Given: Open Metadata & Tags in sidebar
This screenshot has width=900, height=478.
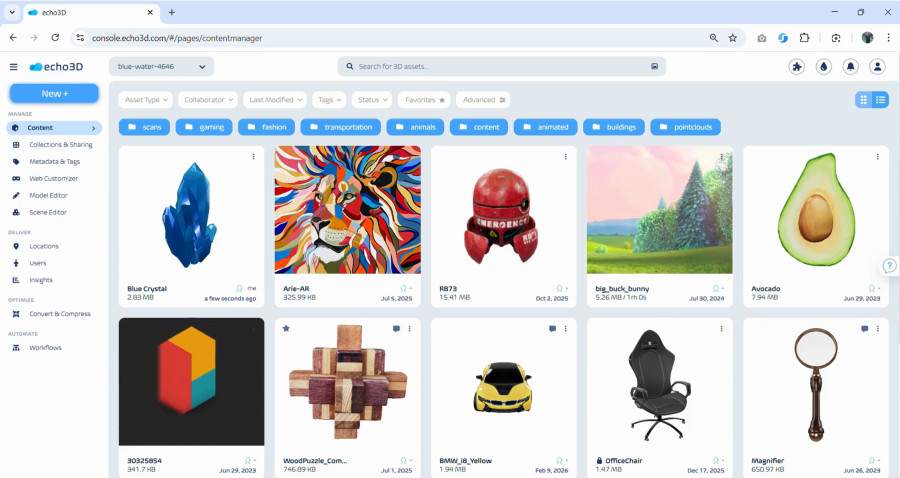Looking at the screenshot, I should [x=54, y=162].
